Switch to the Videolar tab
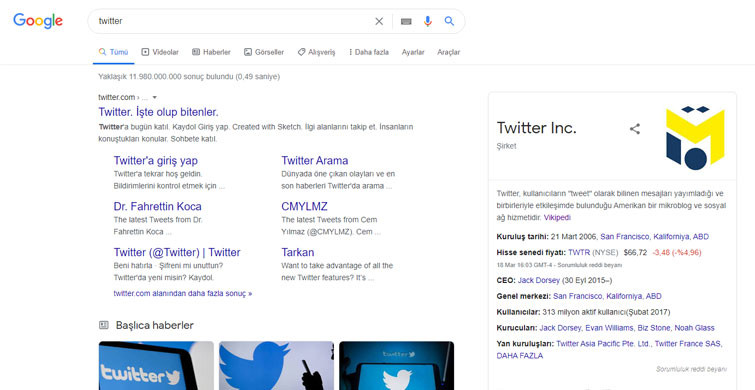 pyautogui.click(x=160, y=52)
